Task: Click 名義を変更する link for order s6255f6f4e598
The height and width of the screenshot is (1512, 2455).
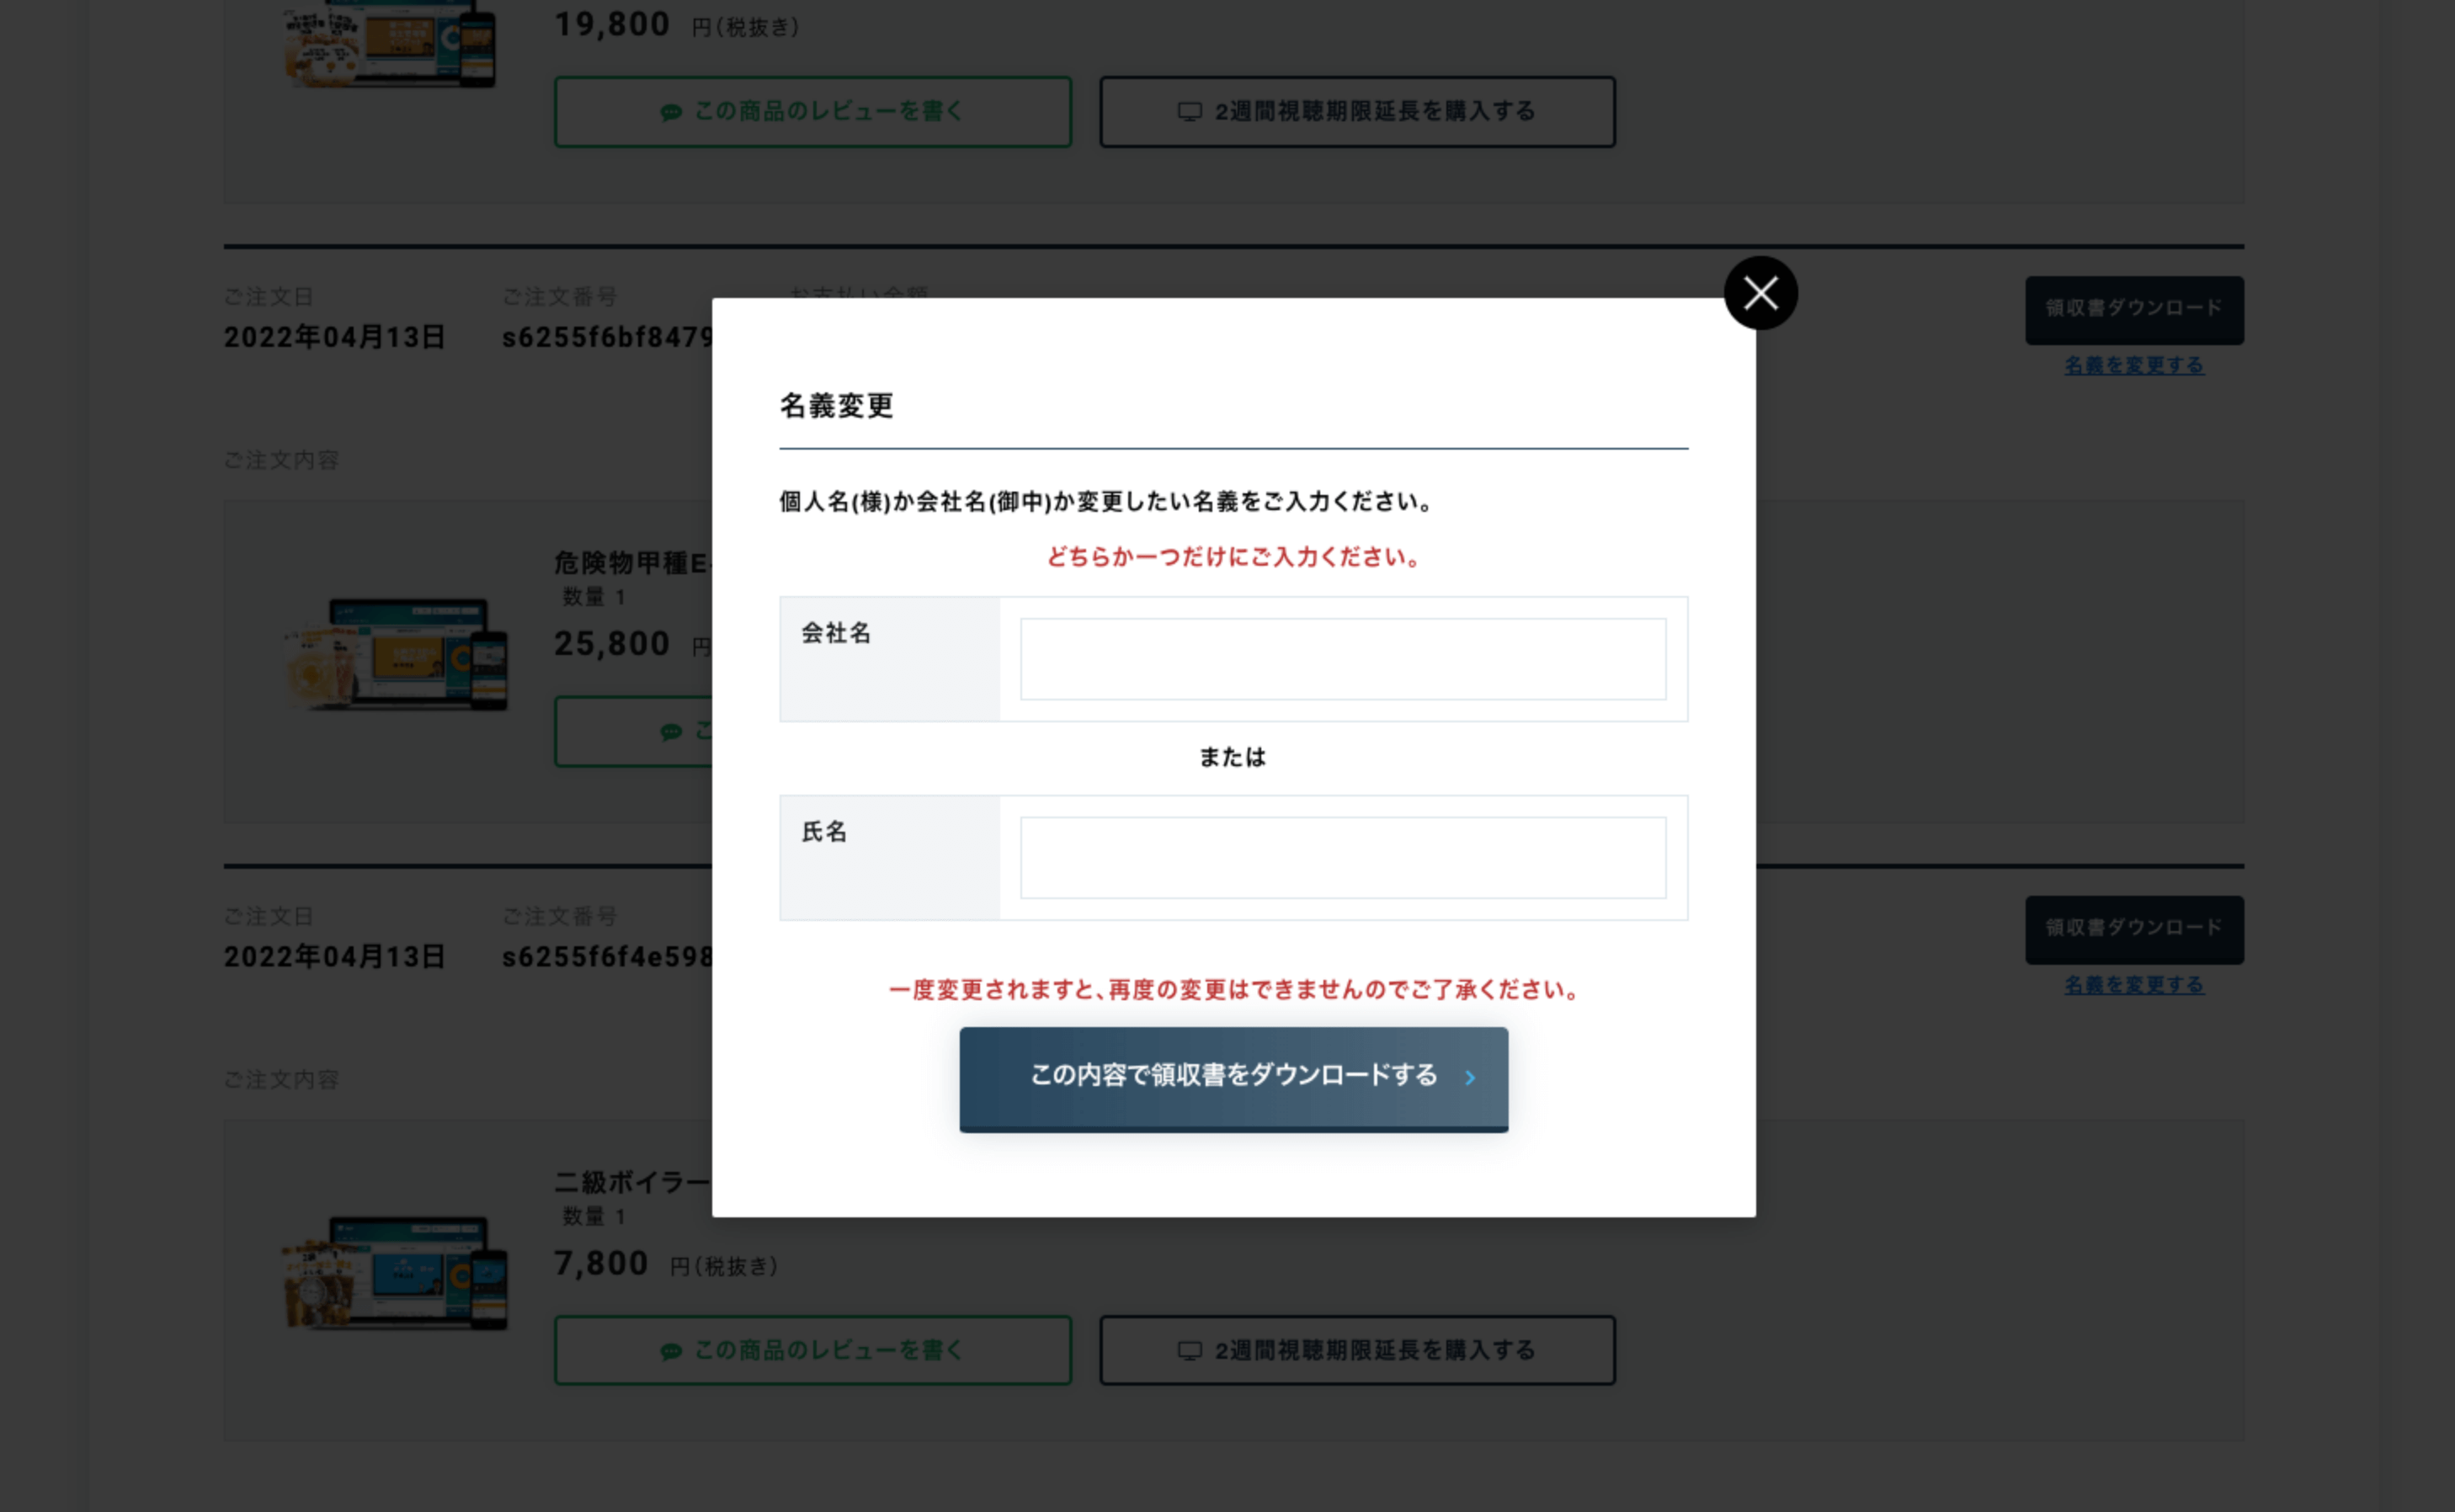Action: coord(2134,985)
